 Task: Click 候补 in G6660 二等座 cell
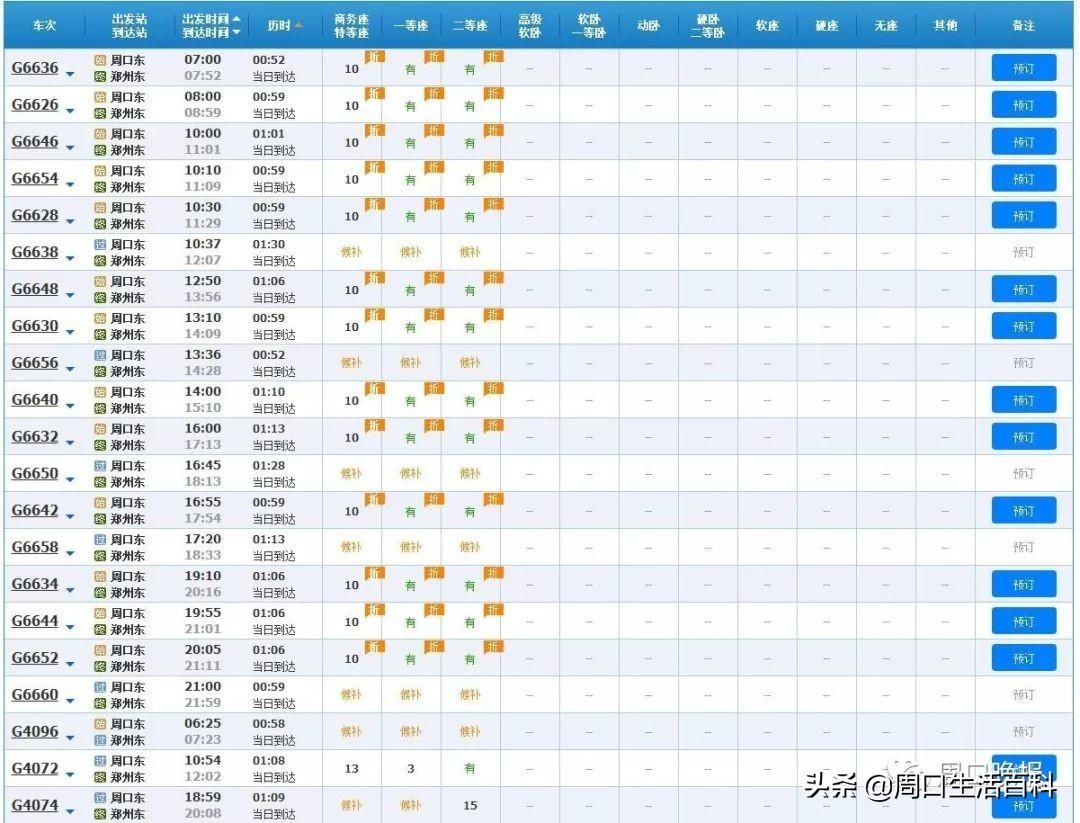coord(470,695)
